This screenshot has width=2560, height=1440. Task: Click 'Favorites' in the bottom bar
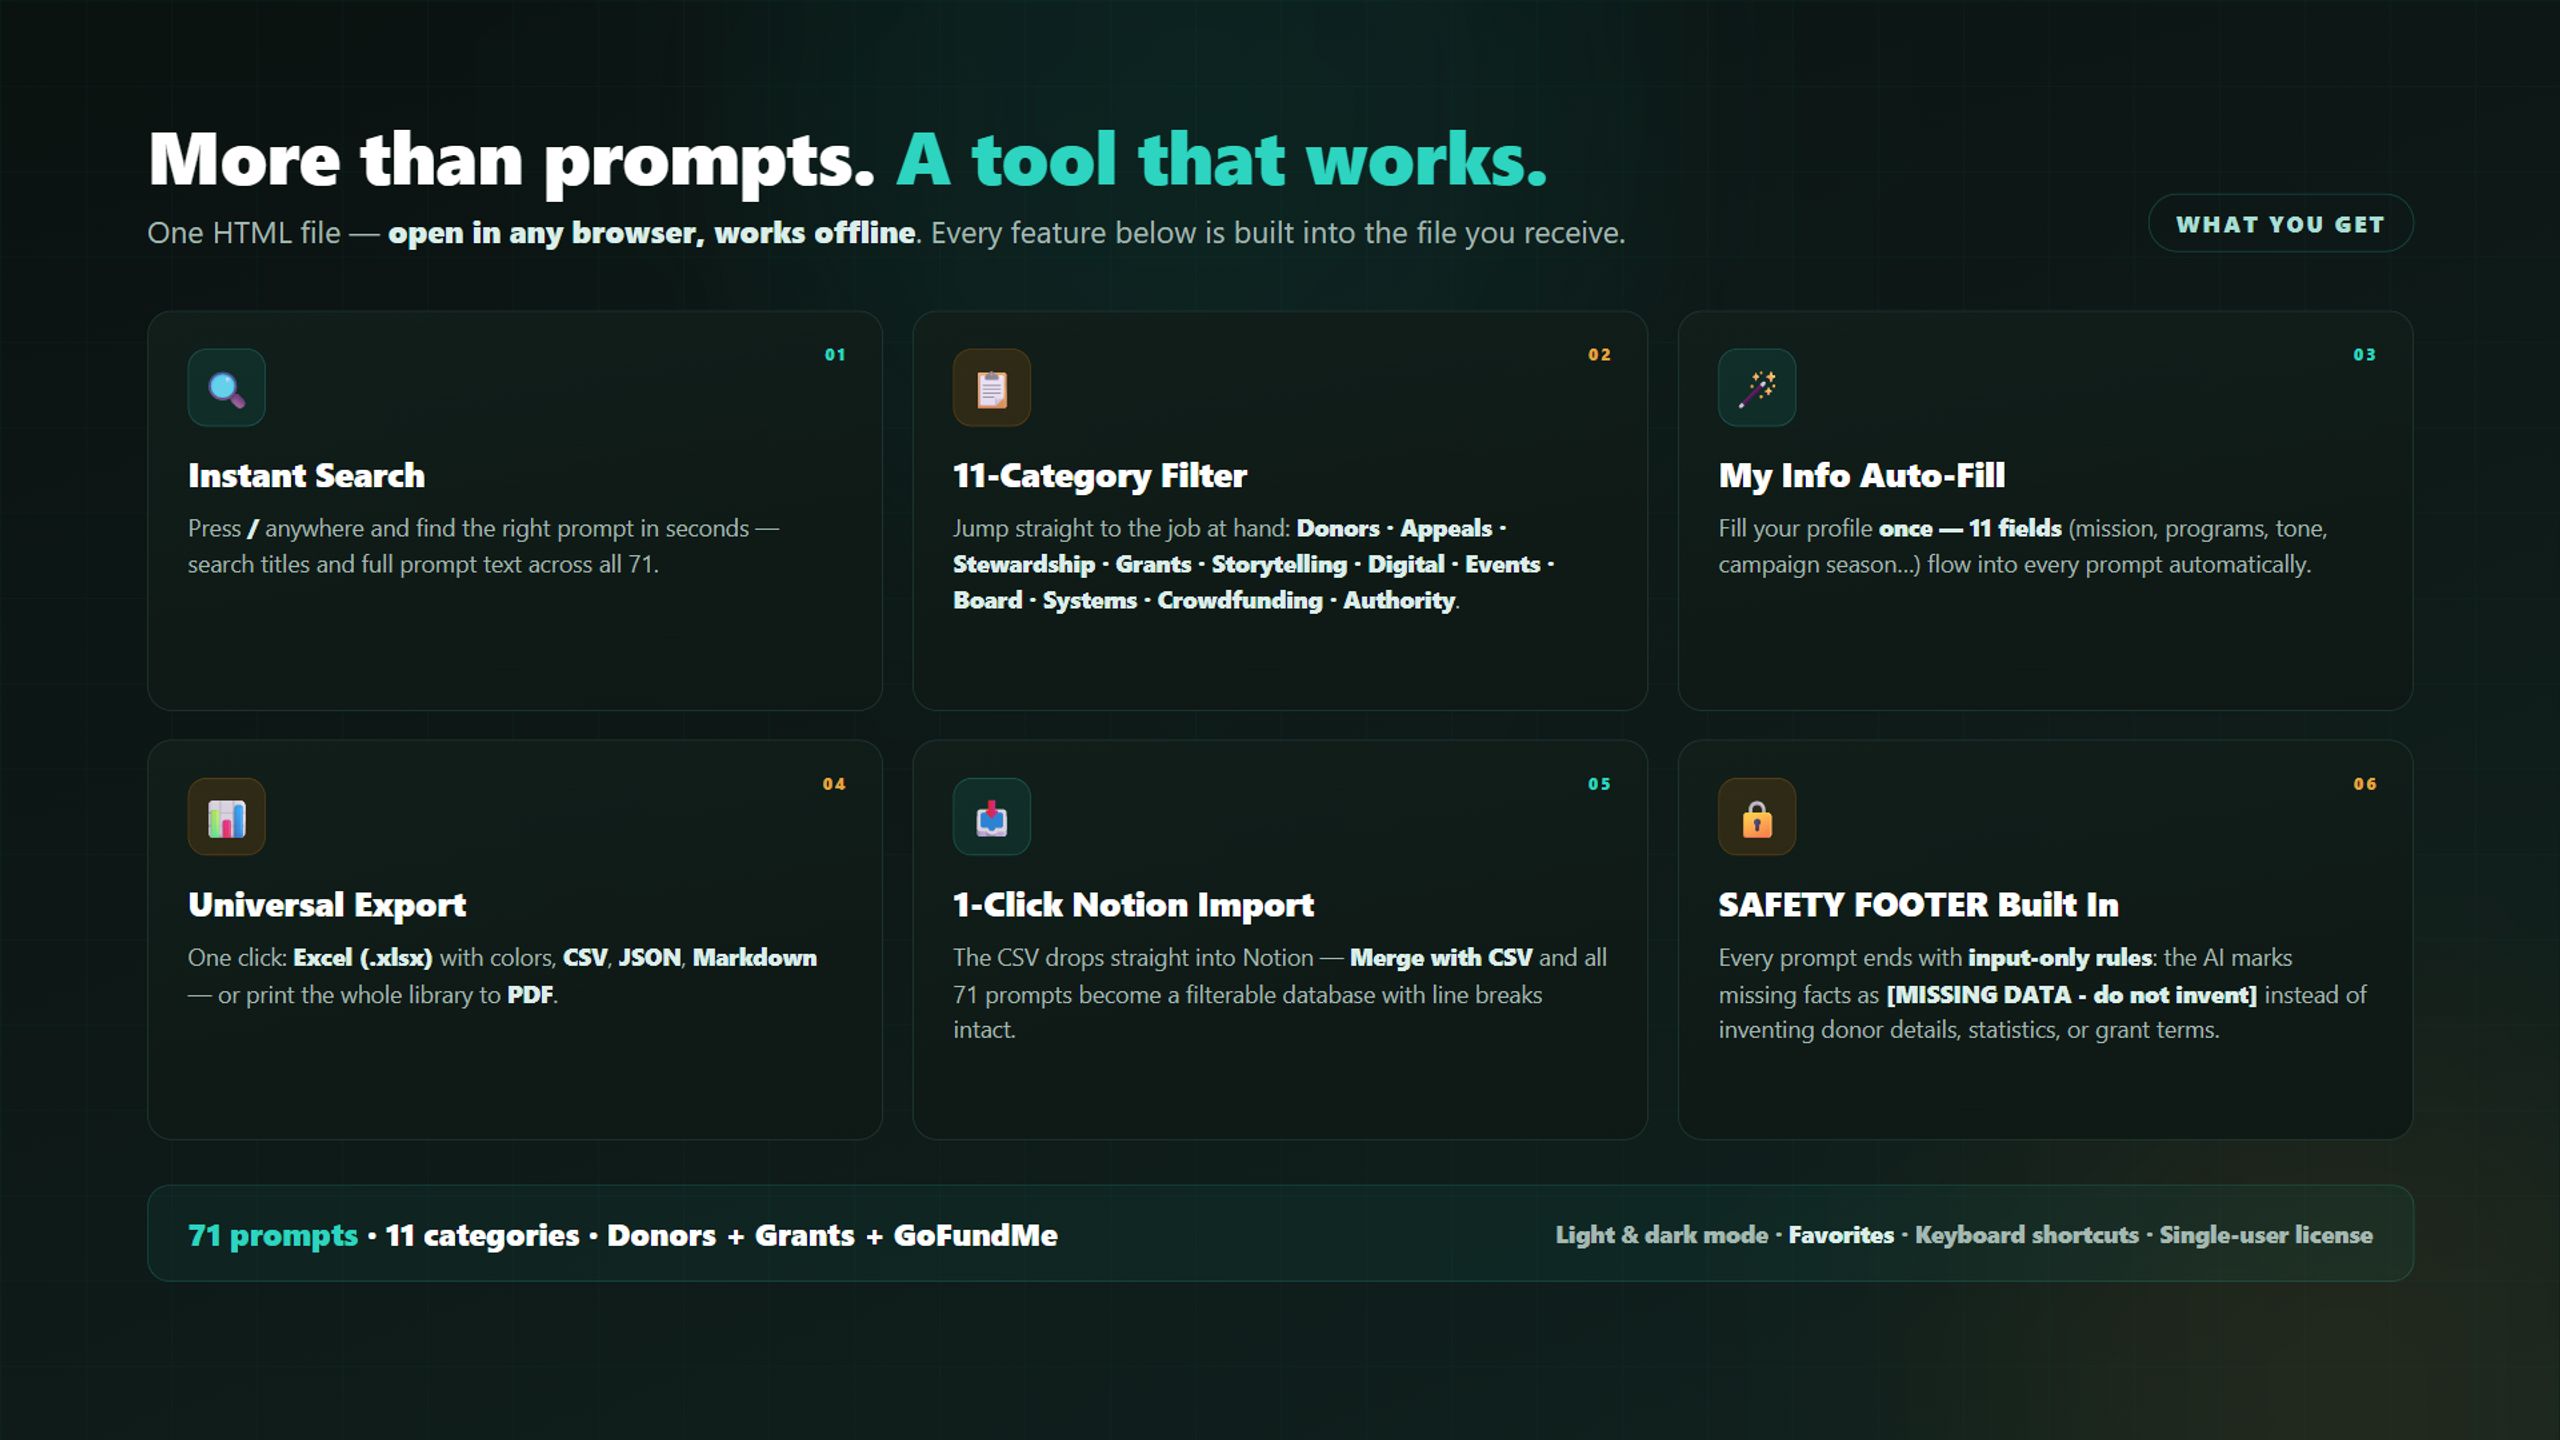coord(1841,1236)
